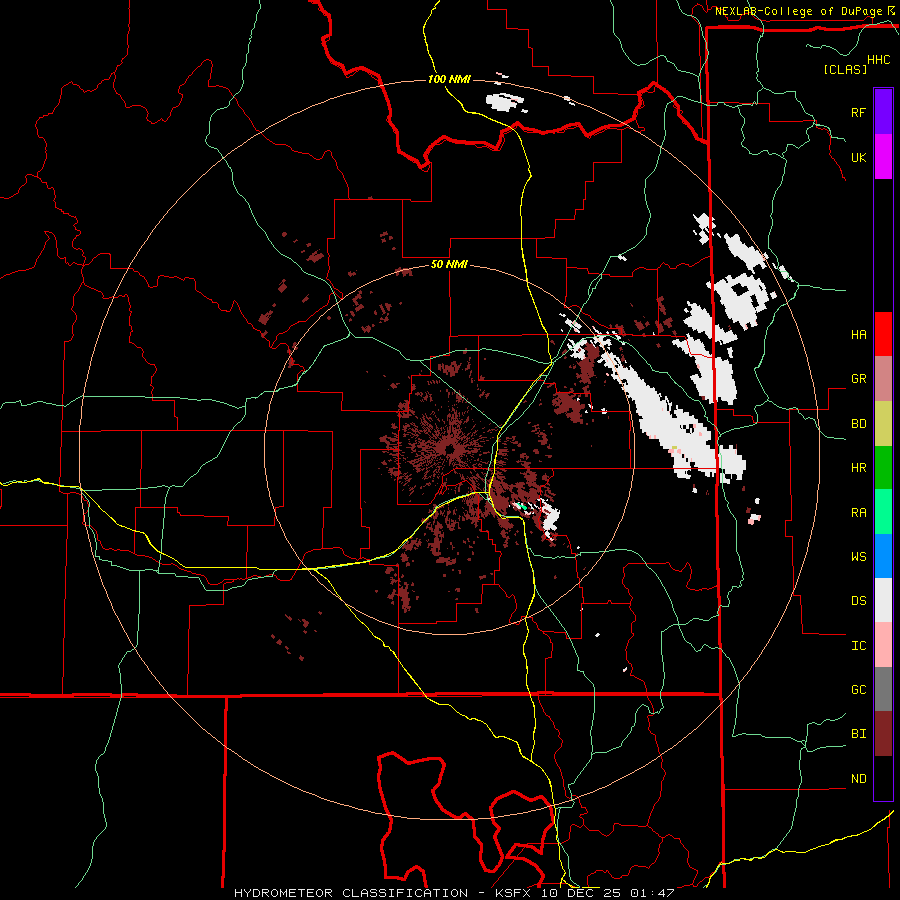Click the BI brown legend swatch
The image size is (900, 900).
883,734
